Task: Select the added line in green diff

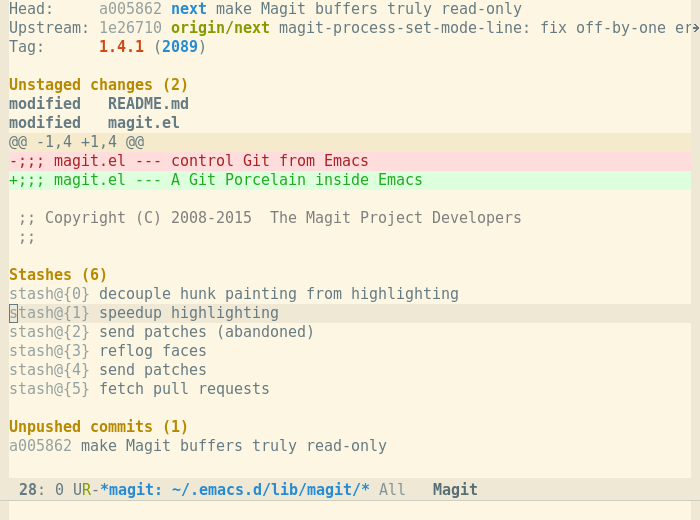Action: click(x=215, y=180)
